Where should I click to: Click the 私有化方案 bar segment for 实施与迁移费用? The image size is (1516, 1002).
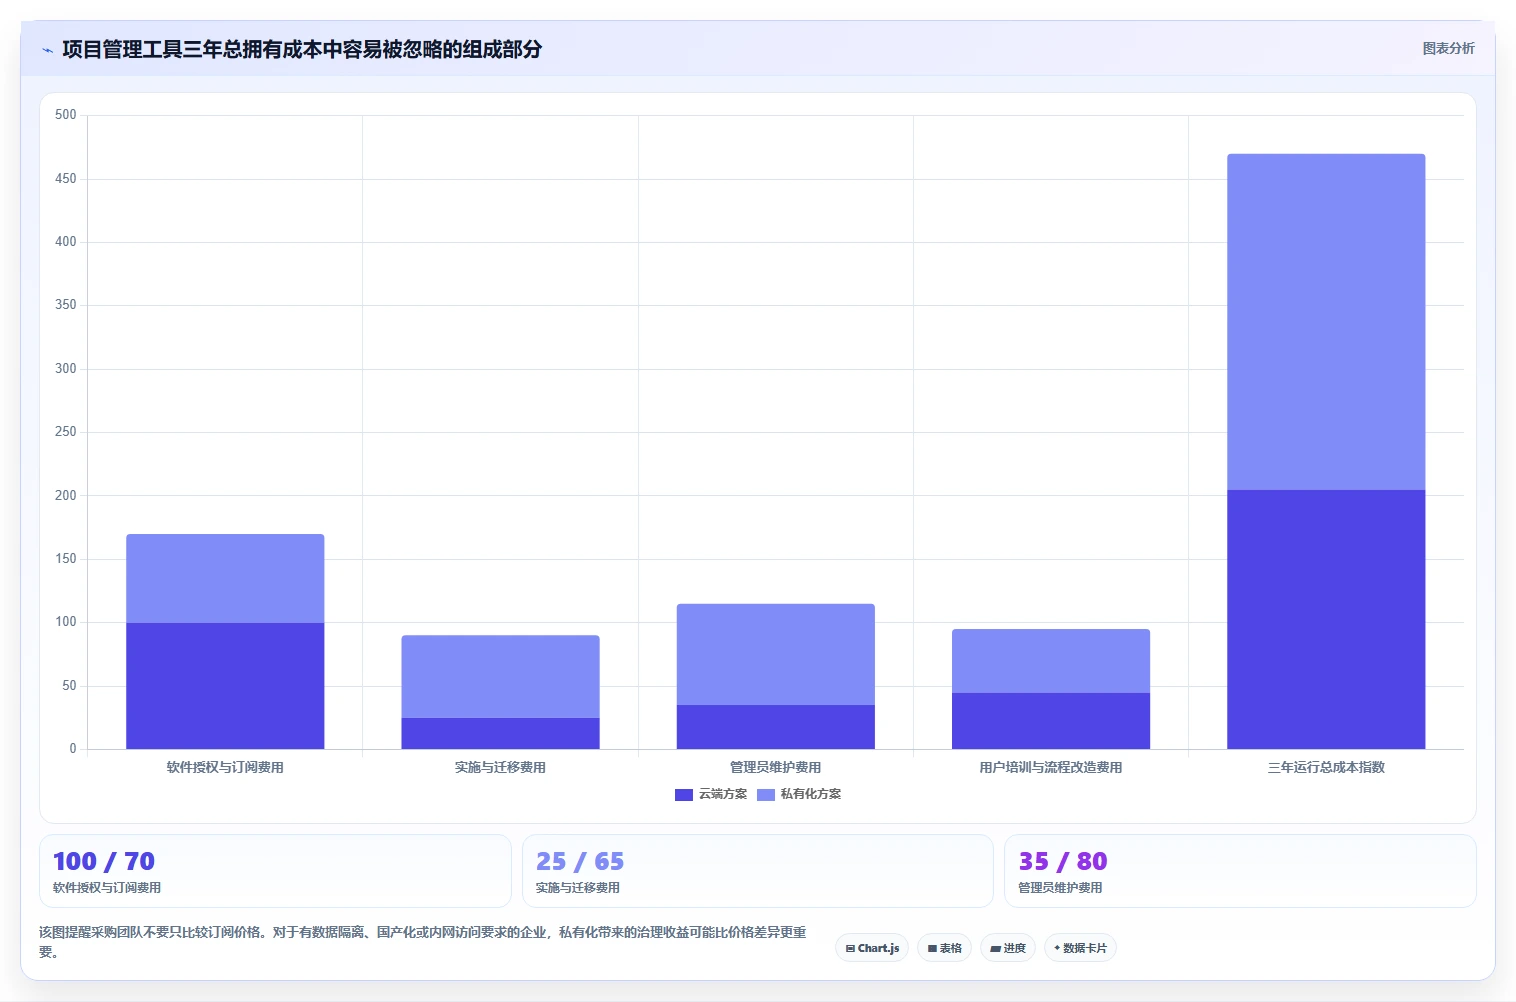point(500,676)
